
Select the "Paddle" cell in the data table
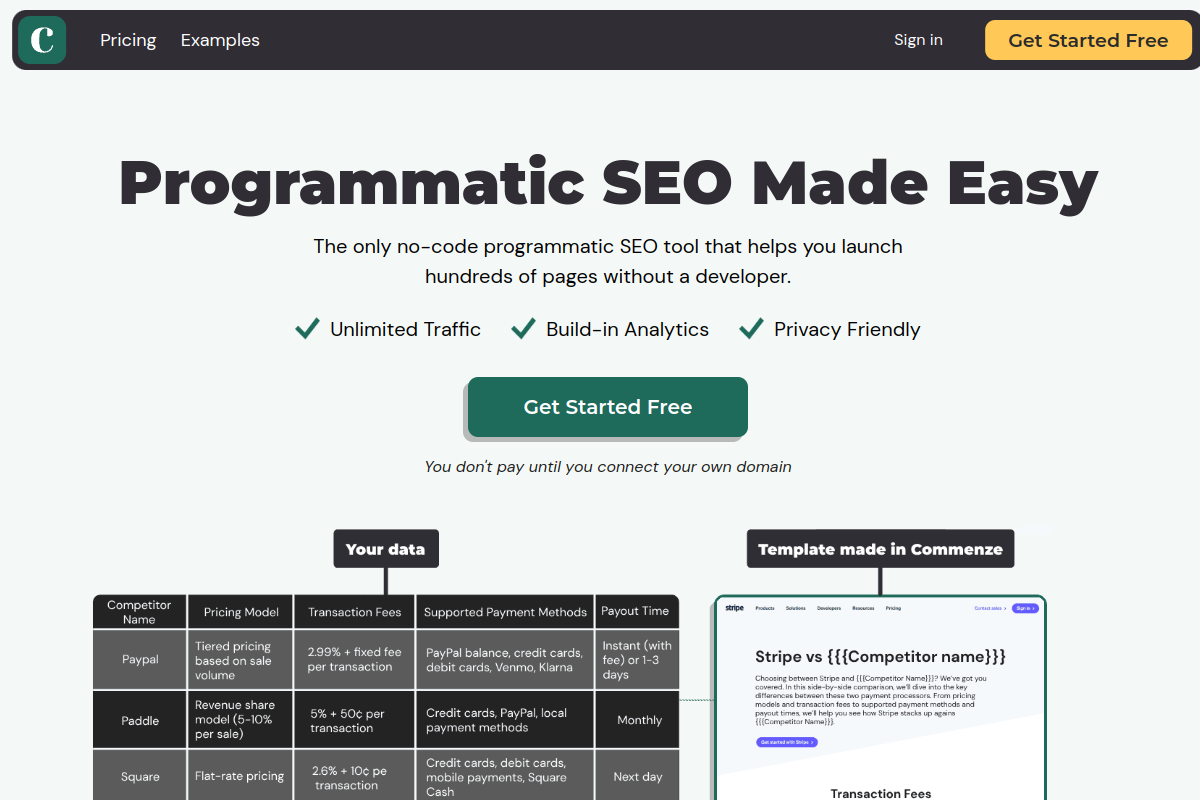[x=140, y=720]
